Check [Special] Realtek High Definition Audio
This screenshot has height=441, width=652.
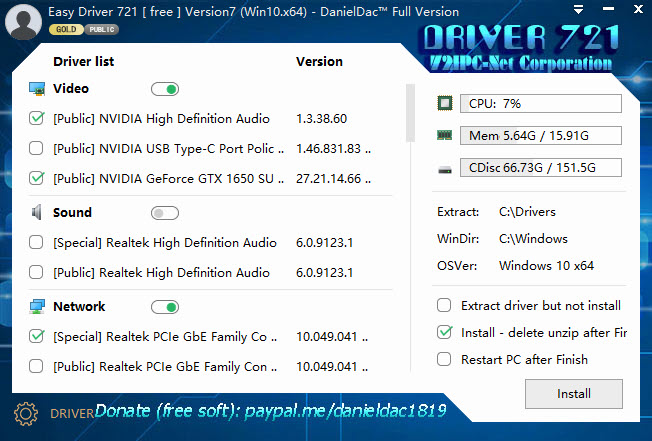coord(36,242)
